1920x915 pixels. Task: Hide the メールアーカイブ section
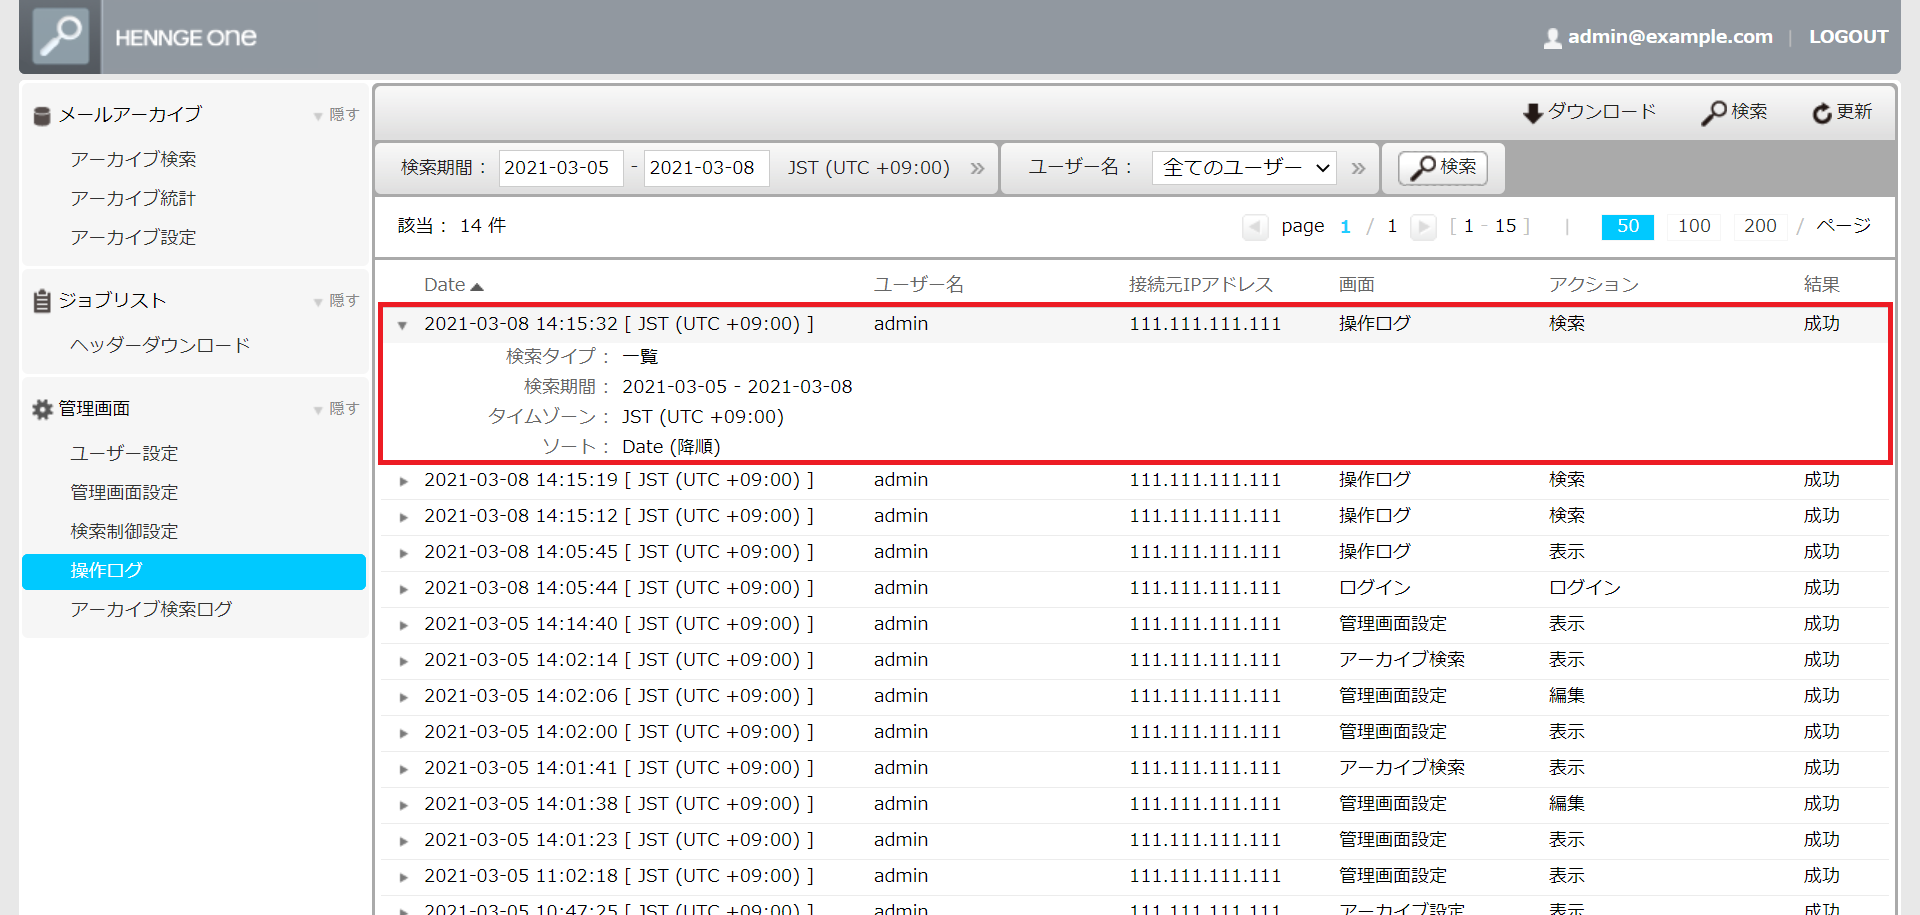(336, 115)
